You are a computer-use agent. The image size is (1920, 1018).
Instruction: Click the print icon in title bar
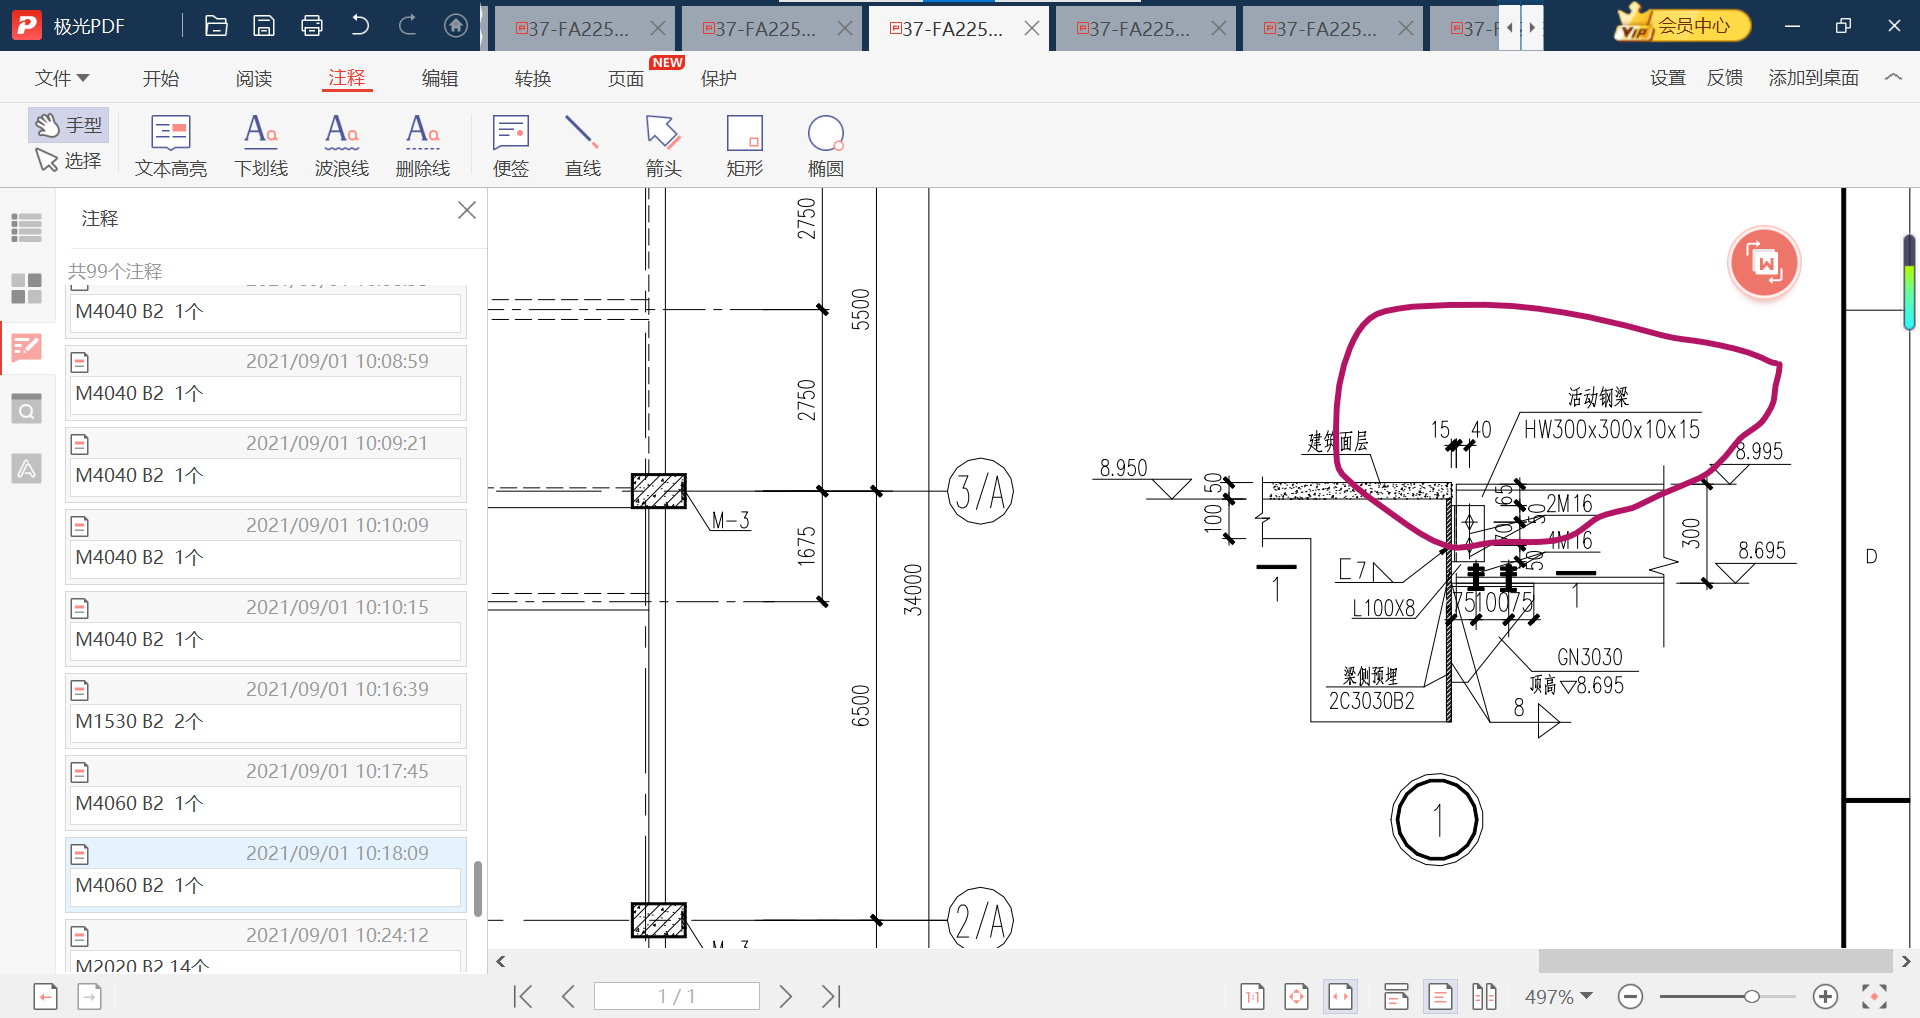(x=312, y=26)
